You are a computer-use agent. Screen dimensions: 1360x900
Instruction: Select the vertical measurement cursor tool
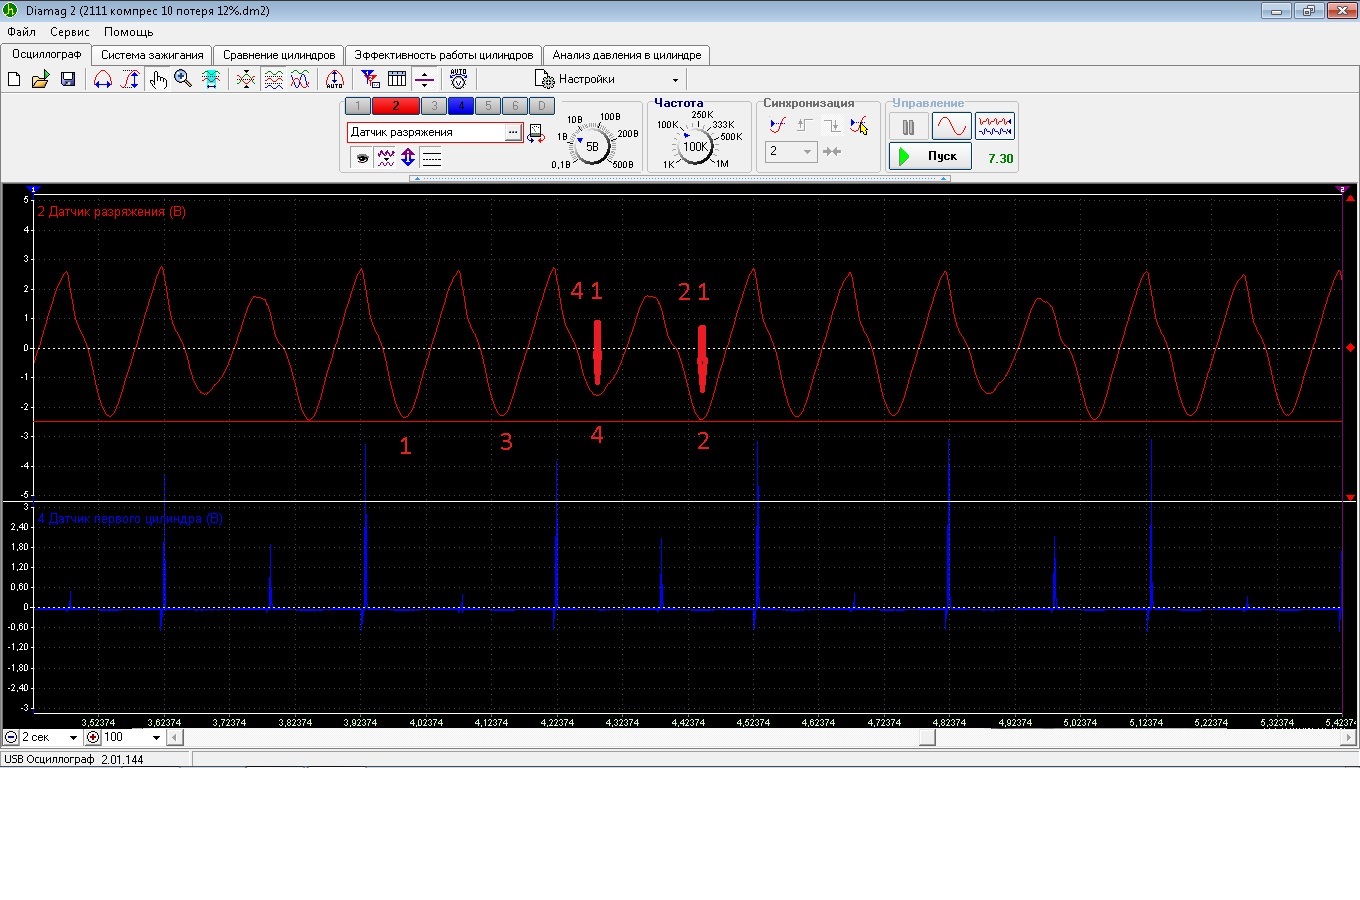tap(130, 79)
